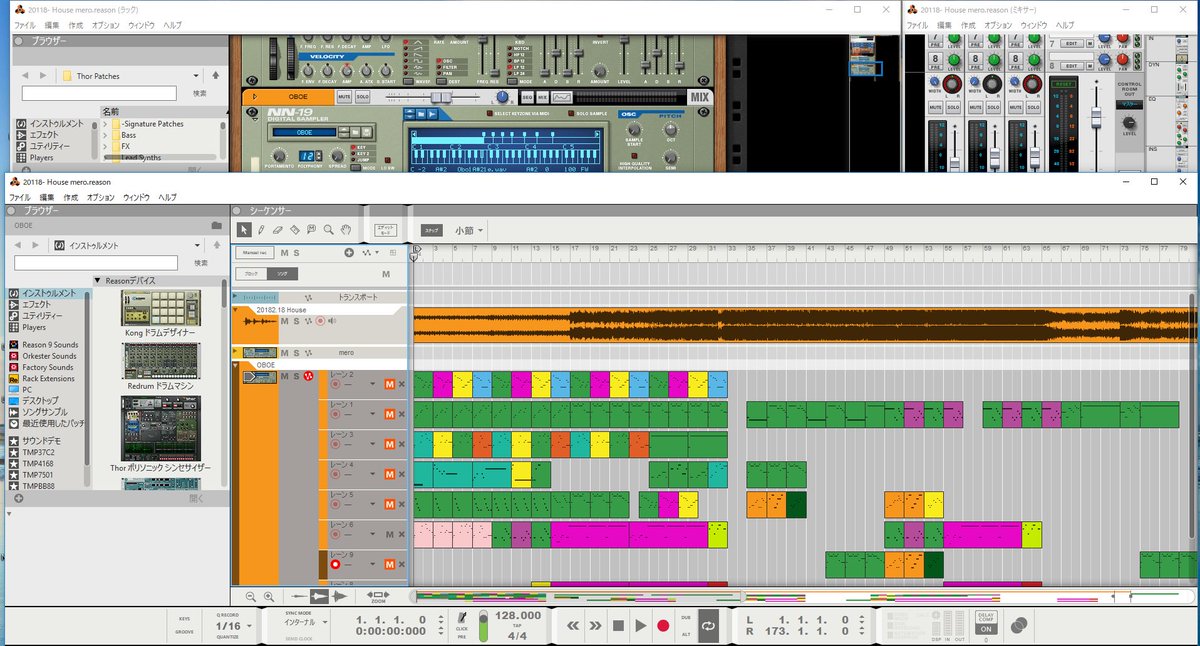Collapse the Reasonデバイス section

(x=97, y=280)
